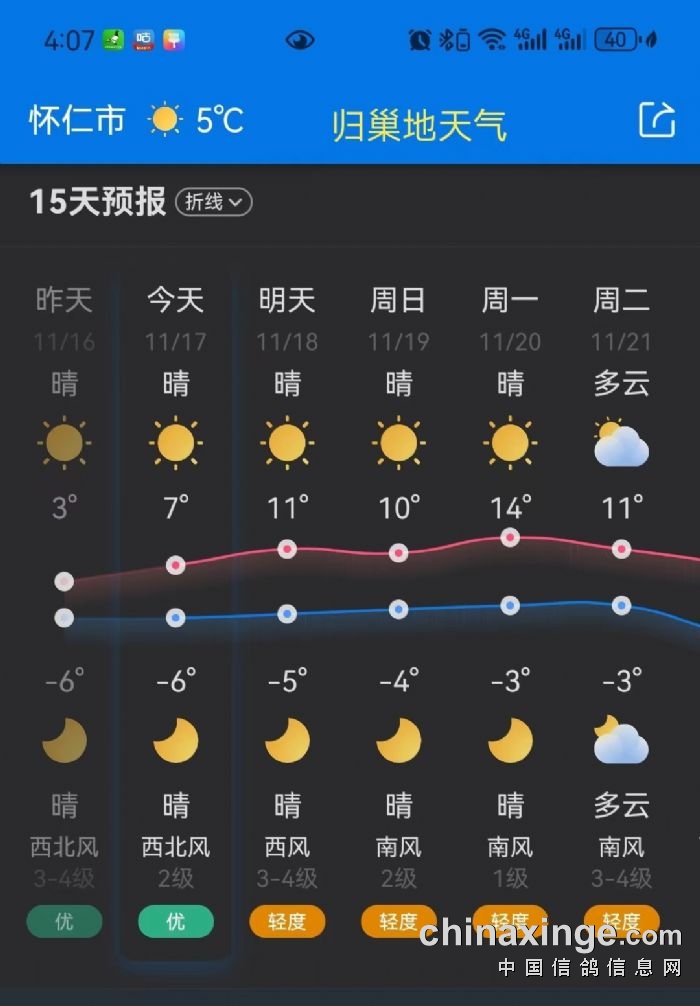700x1006 pixels.
Task: Tap today's daytime sunny icon
Action: pos(176,441)
